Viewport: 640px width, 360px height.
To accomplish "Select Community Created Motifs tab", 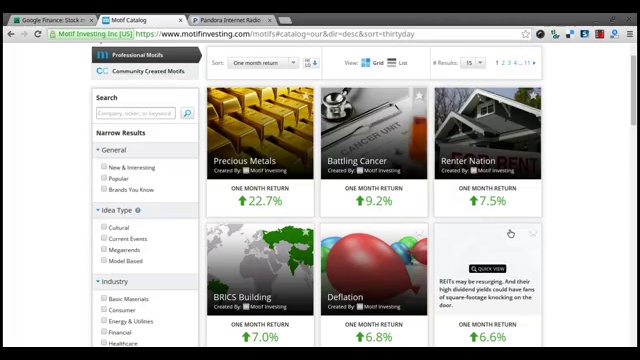I will pos(145,71).
